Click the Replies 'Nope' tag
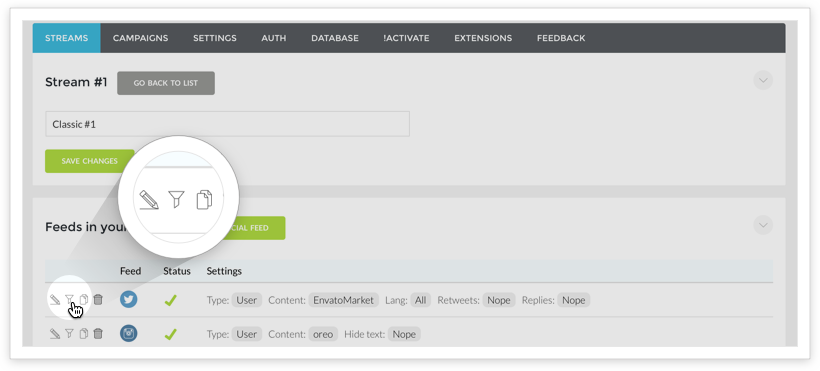The image size is (820, 371). tap(574, 300)
